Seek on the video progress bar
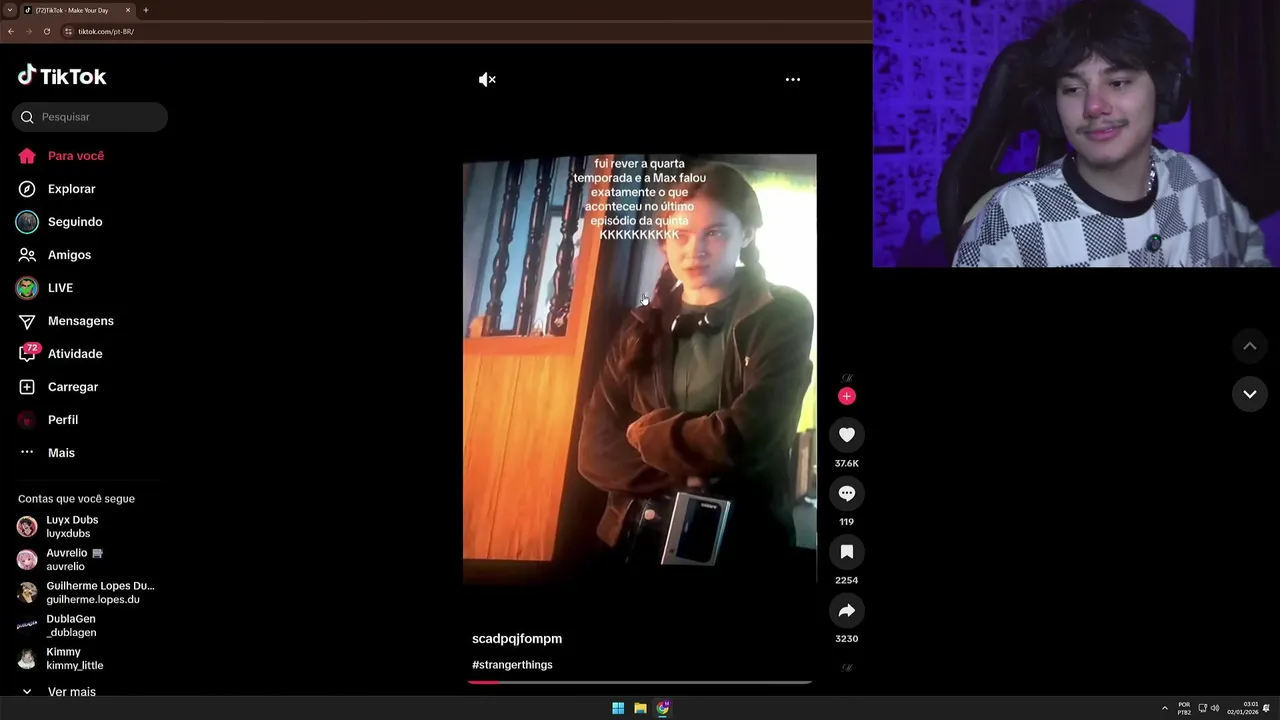Screen dimensions: 1280x720 640,682
